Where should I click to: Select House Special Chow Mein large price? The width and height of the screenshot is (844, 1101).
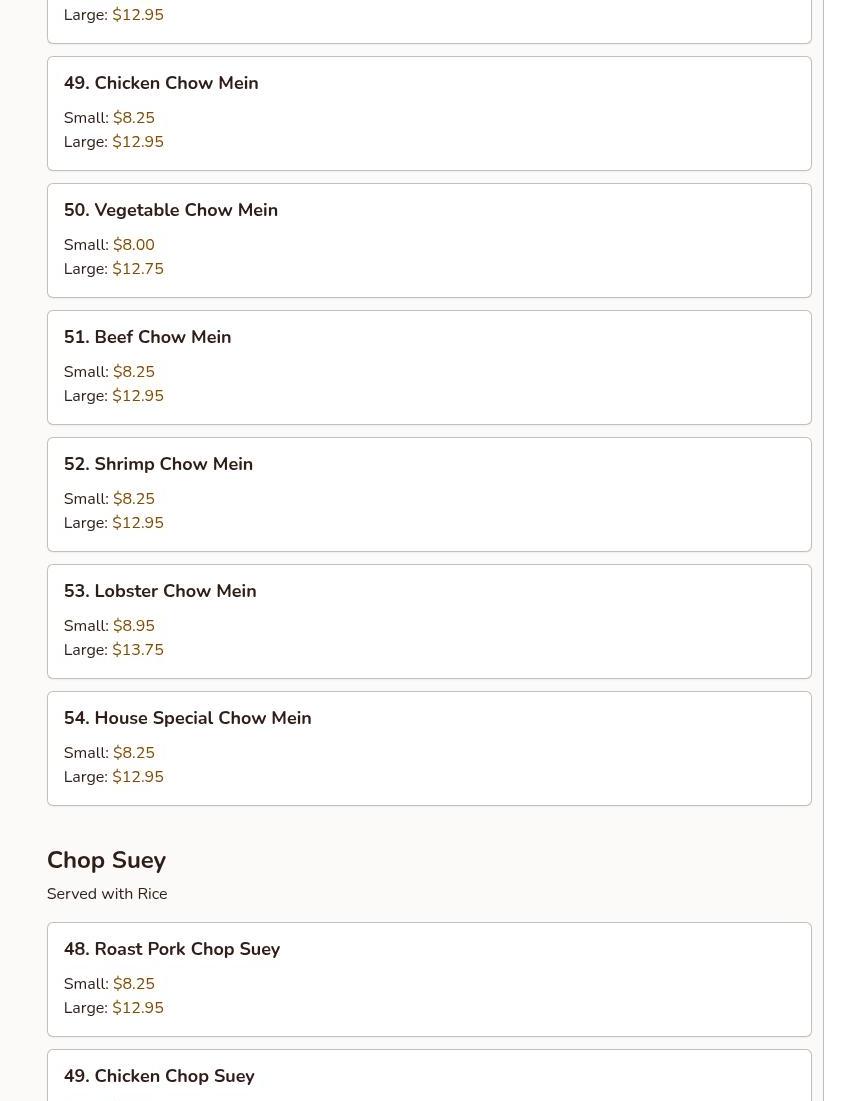(x=138, y=777)
